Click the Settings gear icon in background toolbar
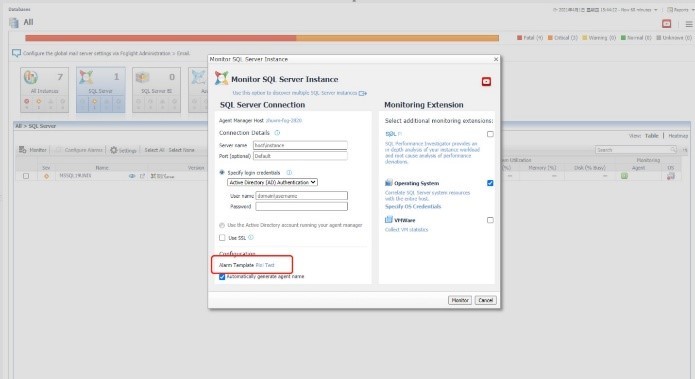The height and width of the screenshot is (379, 695). [113, 150]
